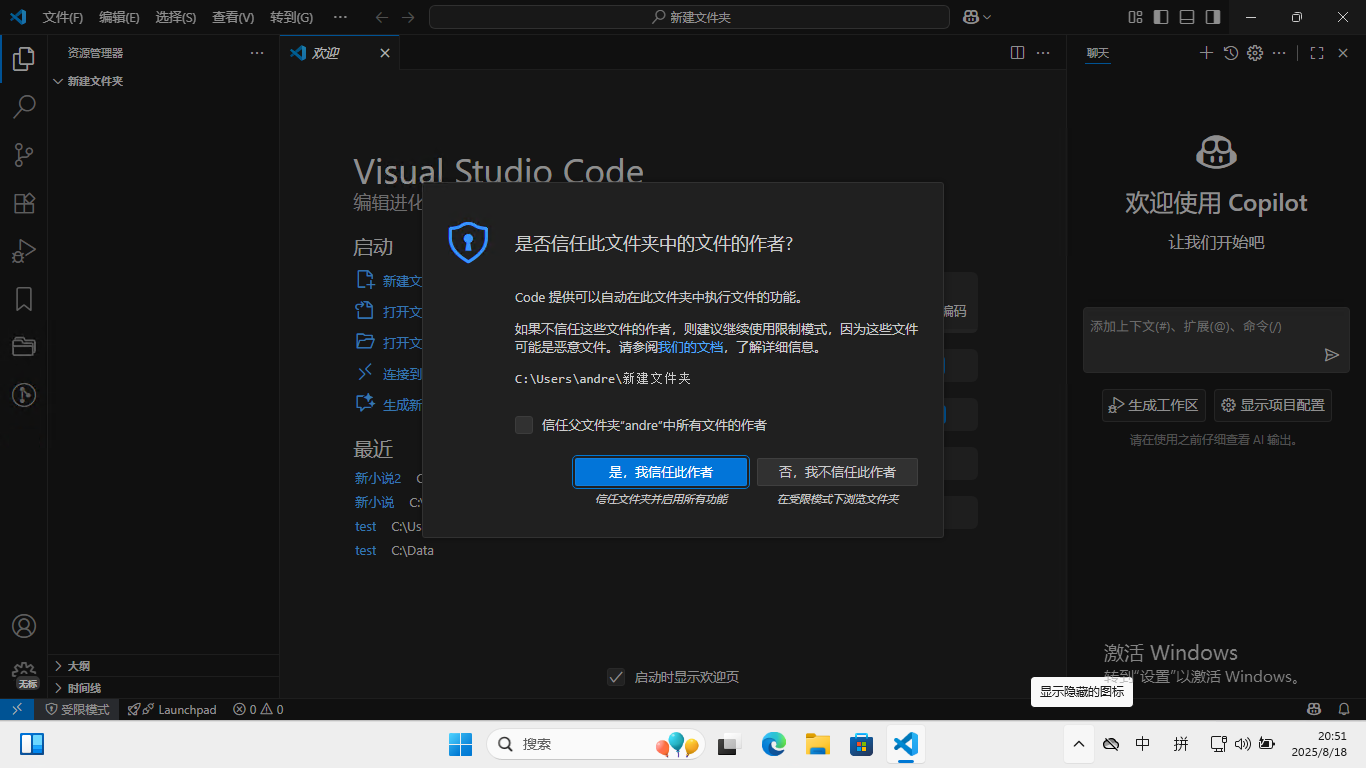Open the 文件(F) menu

tap(63, 17)
